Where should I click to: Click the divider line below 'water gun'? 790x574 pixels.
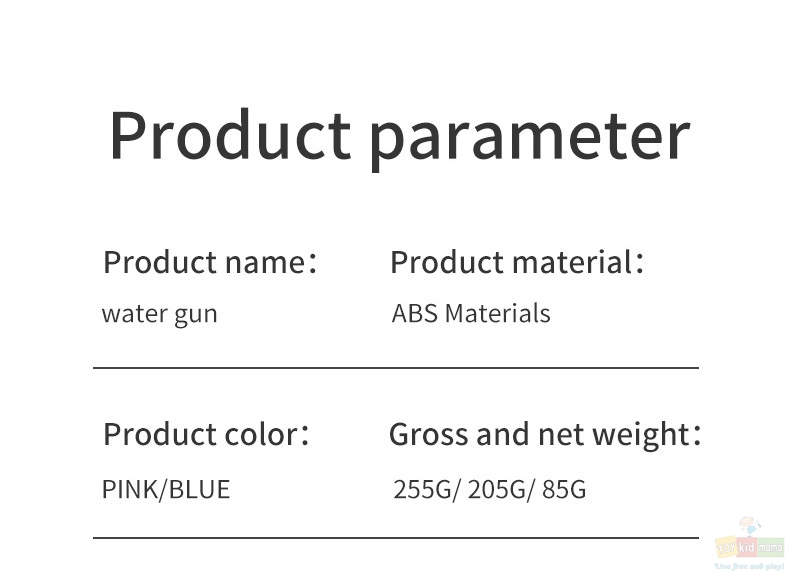[x=396, y=368]
